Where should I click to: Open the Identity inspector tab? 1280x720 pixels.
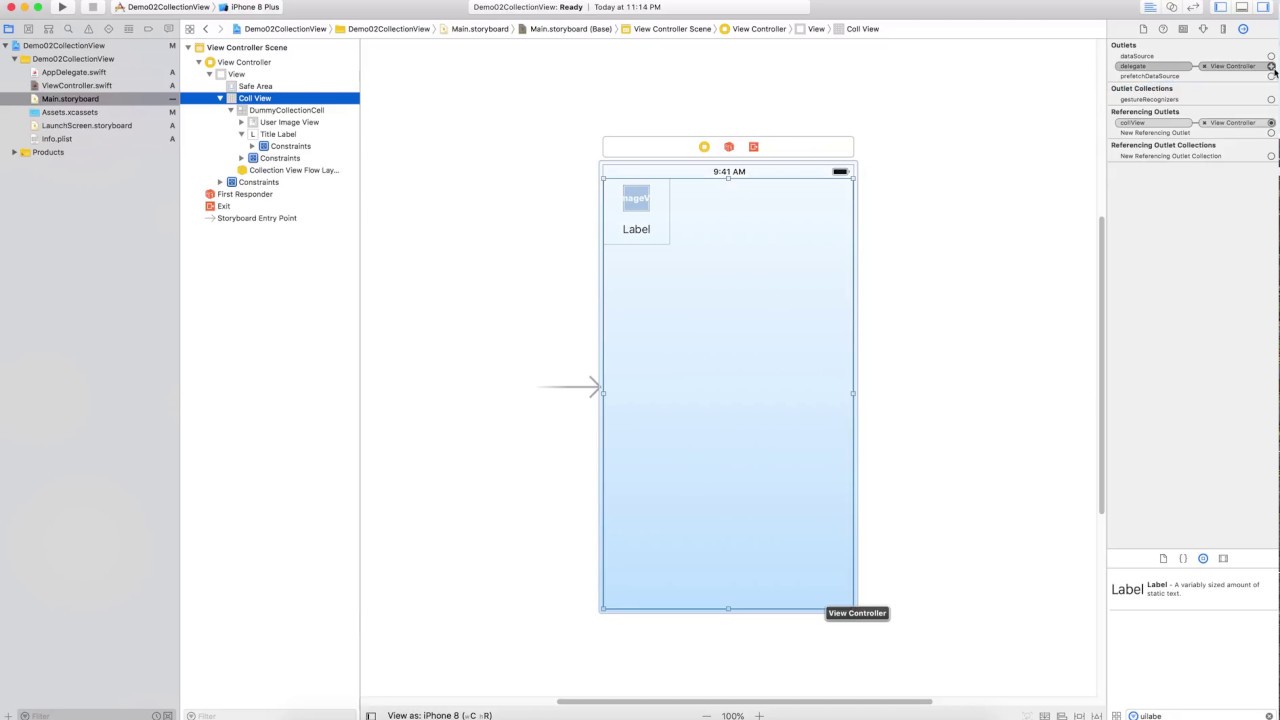tap(1183, 29)
